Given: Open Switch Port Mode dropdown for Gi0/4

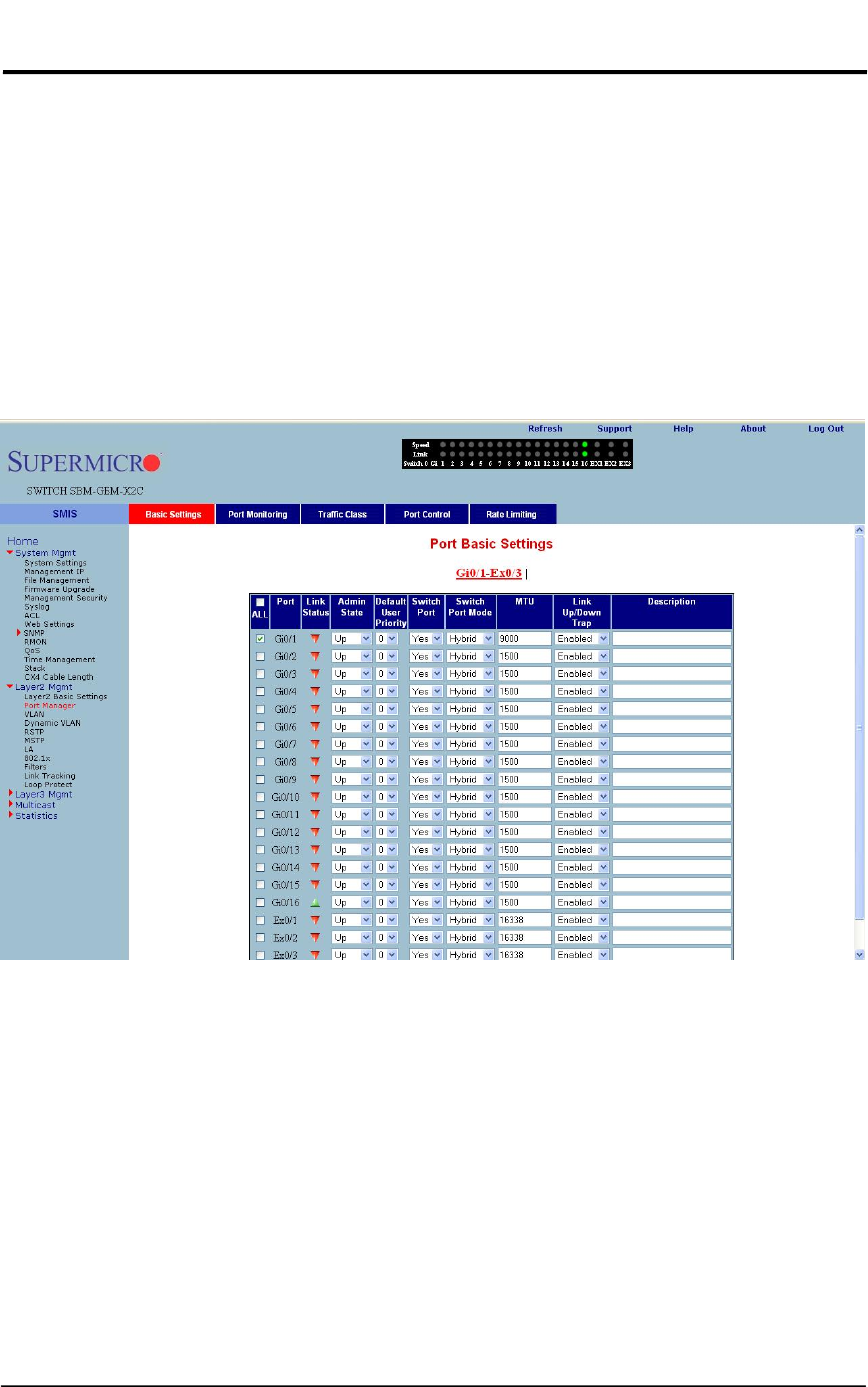Looking at the screenshot, I should 470,692.
